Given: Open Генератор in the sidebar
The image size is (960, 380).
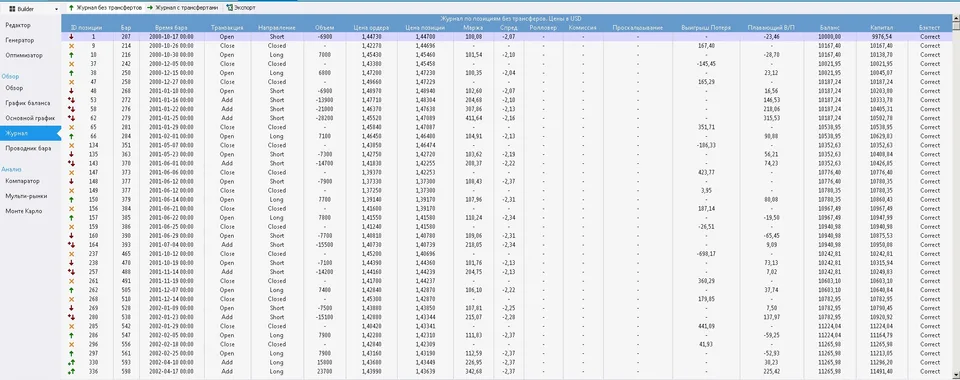Looking at the screenshot, I should click(20, 40).
